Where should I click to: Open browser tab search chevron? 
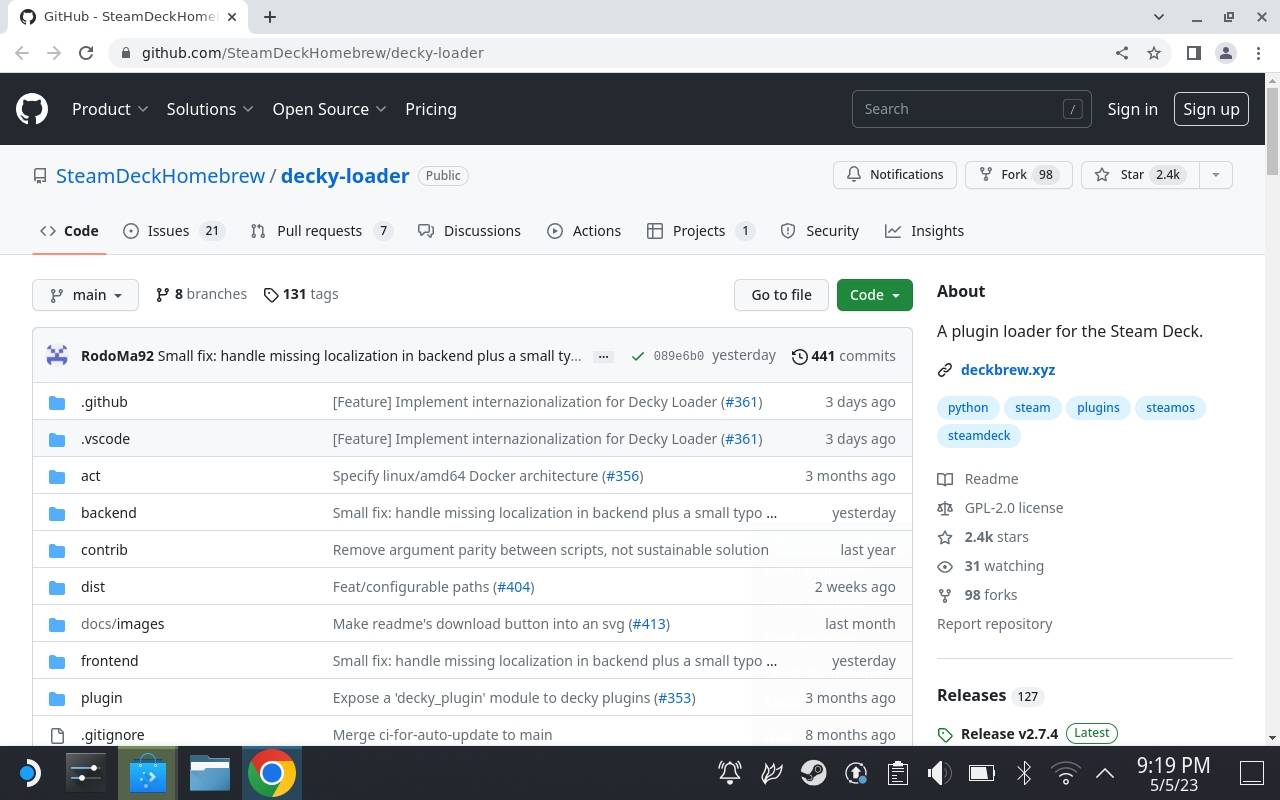pyautogui.click(x=1159, y=16)
